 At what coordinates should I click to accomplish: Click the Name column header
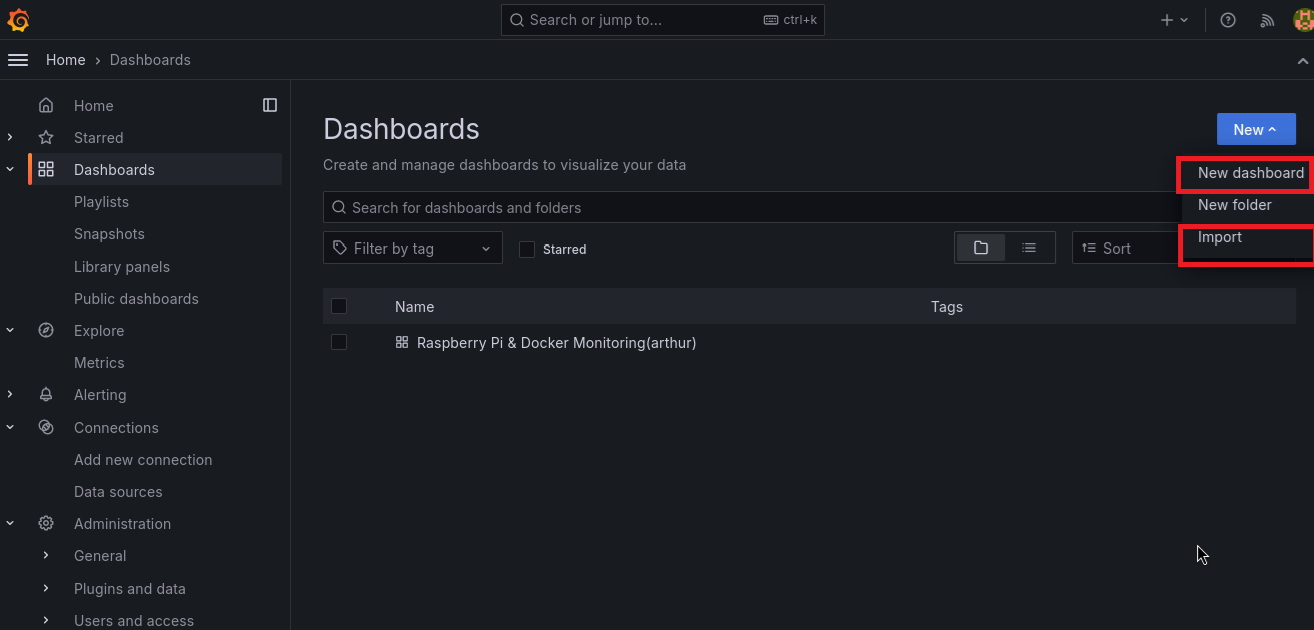click(x=414, y=307)
